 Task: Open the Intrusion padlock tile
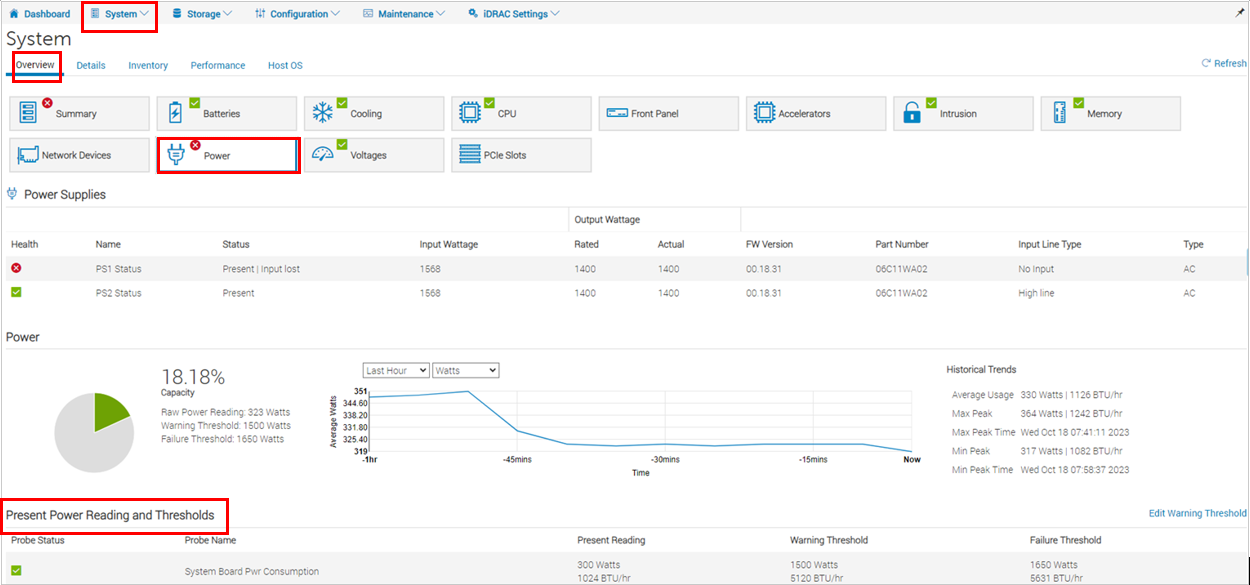(962, 113)
